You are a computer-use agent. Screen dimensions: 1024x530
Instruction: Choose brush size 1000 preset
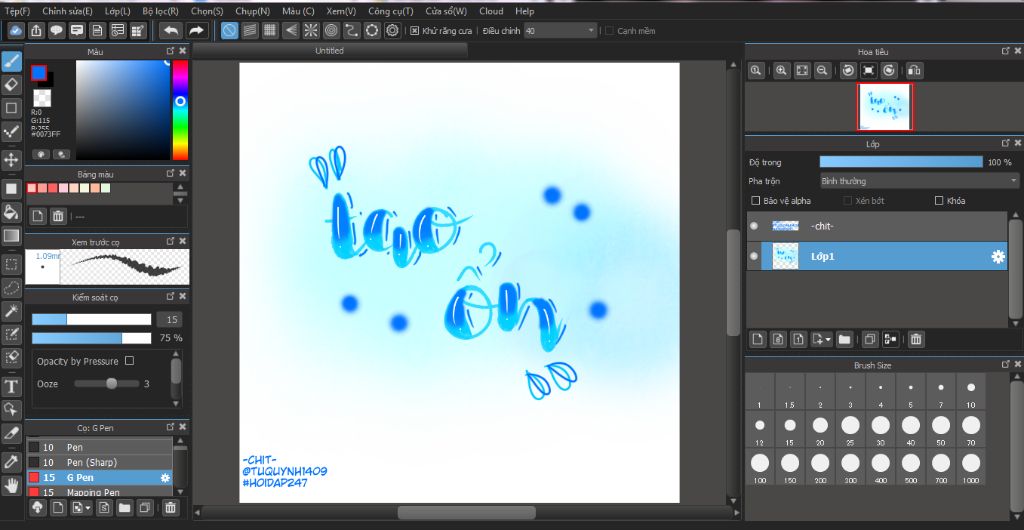coord(971,467)
